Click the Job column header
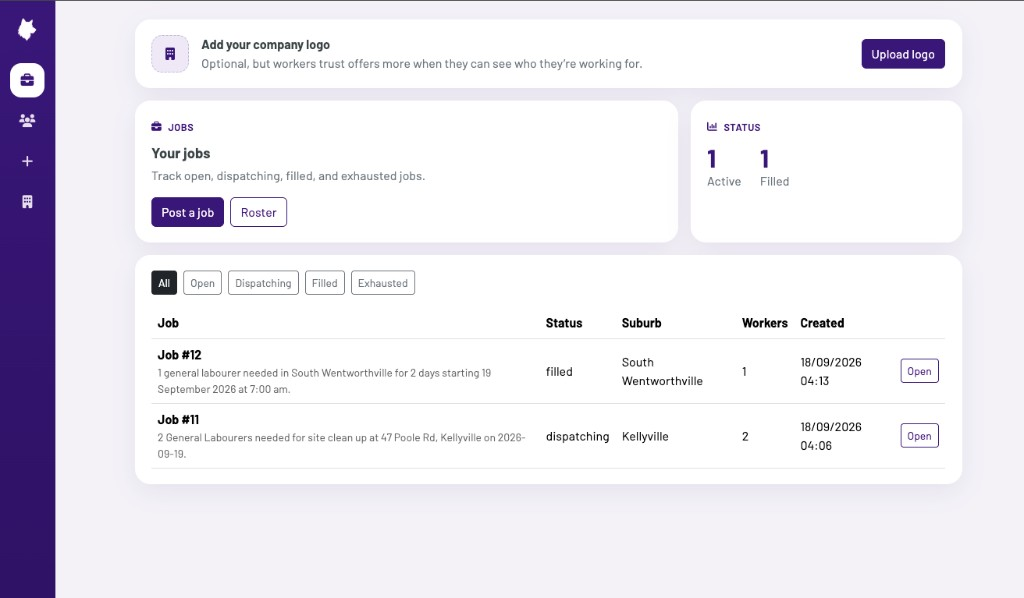1024x598 pixels. click(168, 323)
